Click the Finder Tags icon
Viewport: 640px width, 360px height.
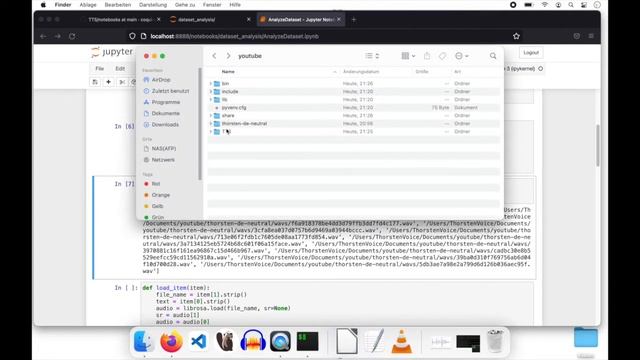pyautogui.click(x=442, y=56)
